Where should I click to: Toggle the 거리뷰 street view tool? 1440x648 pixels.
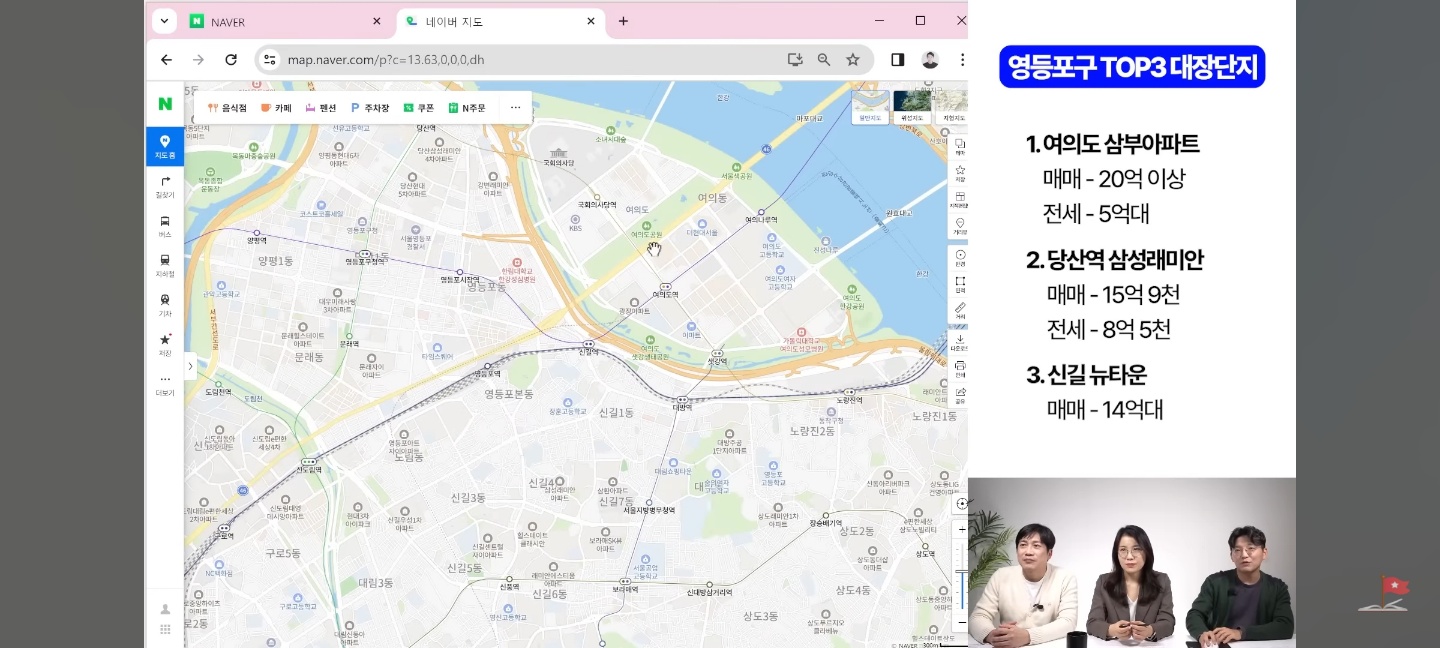(x=960, y=225)
